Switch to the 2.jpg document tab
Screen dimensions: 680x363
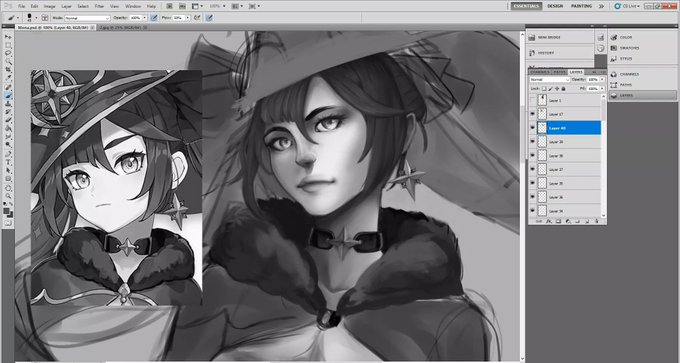coord(122,27)
